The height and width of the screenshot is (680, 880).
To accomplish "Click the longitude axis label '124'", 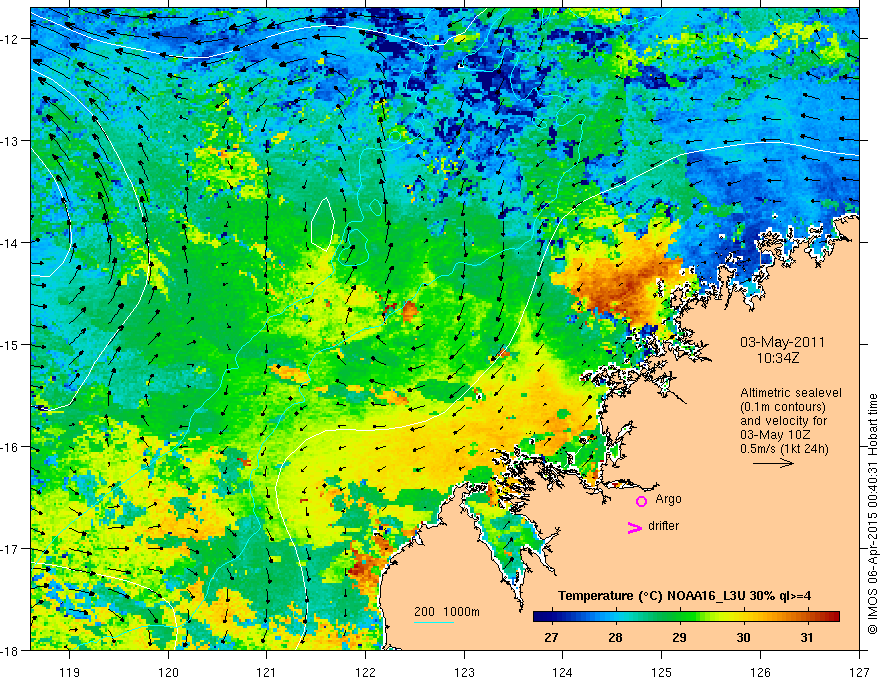I will 563,672.
